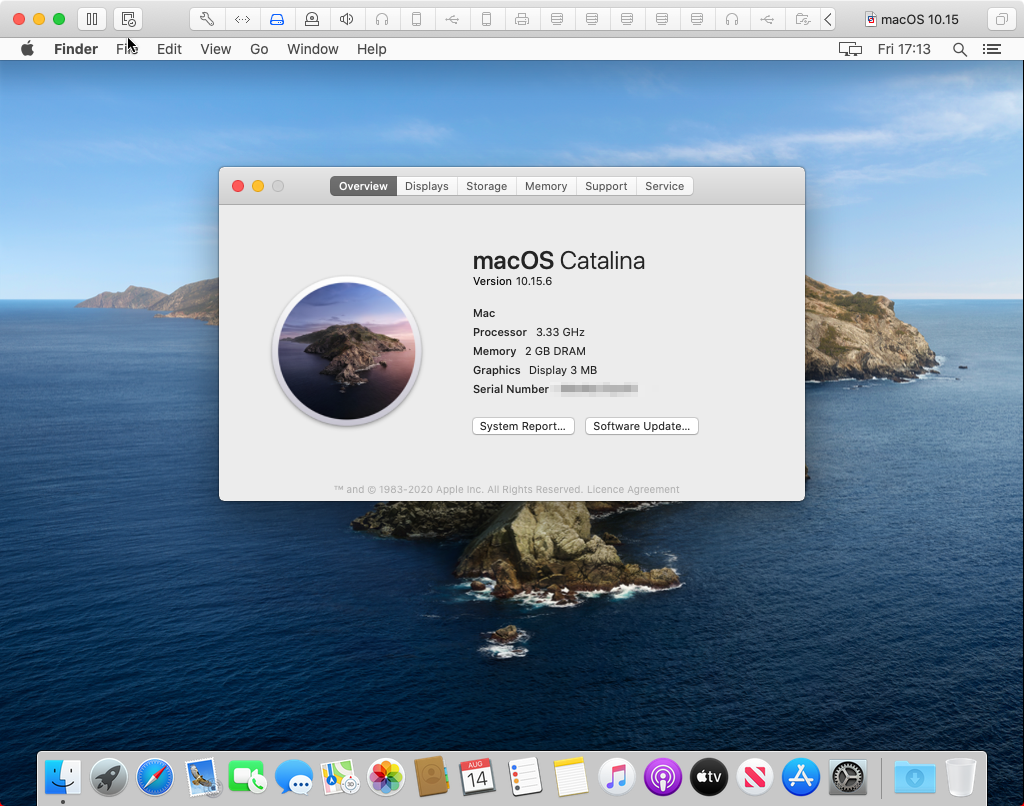Open Notification Center from the menu bar
The width and height of the screenshot is (1024, 806).
pos(991,48)
